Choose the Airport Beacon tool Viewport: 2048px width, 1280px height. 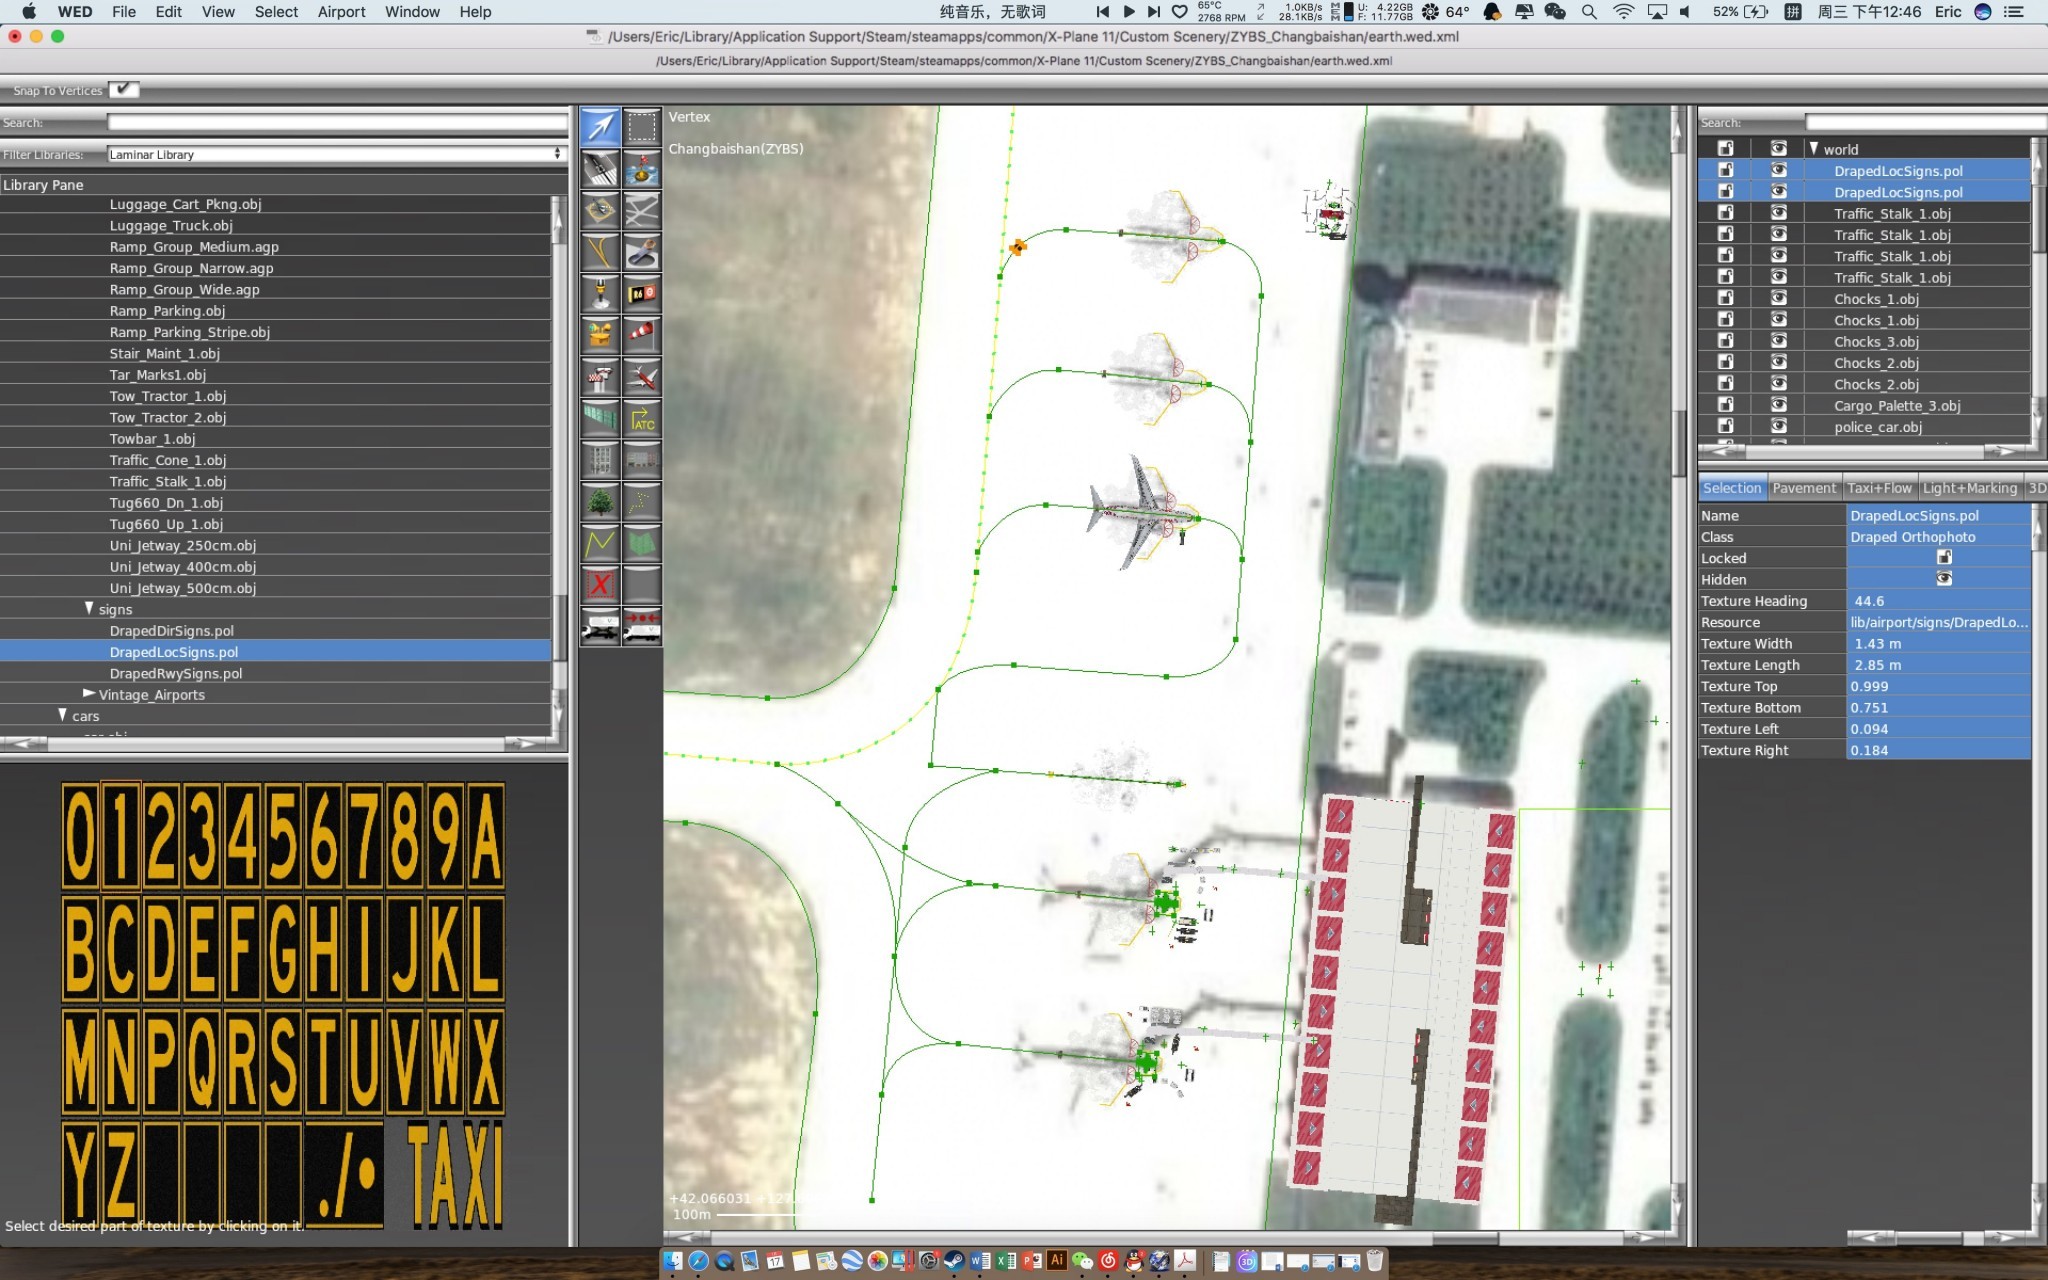pos(600,335)
